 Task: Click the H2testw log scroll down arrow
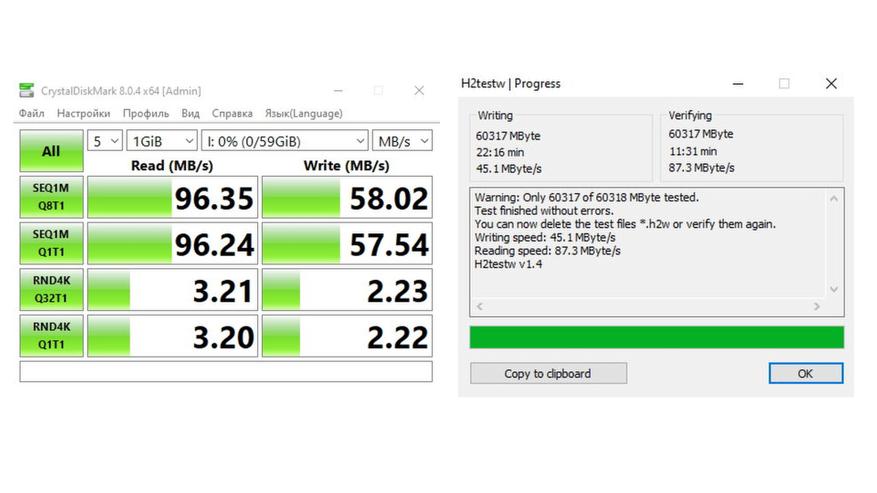pos(833,289)
